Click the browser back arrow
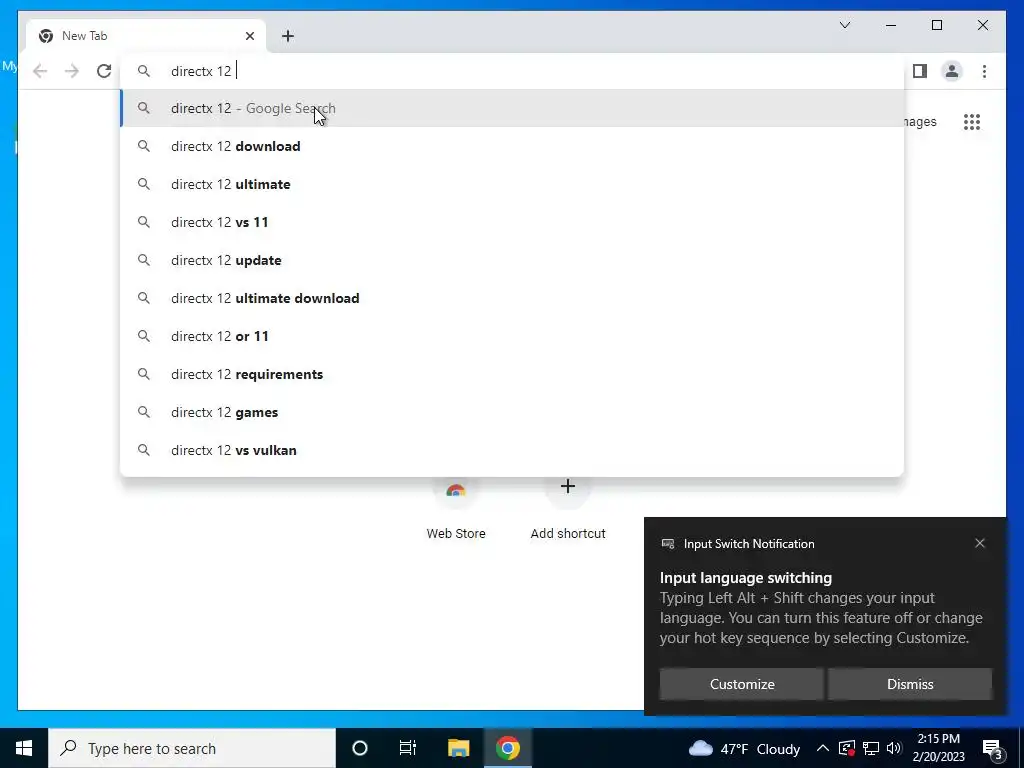1024x768 pixels. coord(40,71)
